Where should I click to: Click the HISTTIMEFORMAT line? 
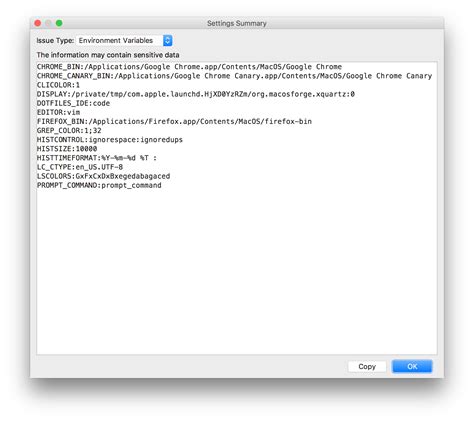coord(97,158)
